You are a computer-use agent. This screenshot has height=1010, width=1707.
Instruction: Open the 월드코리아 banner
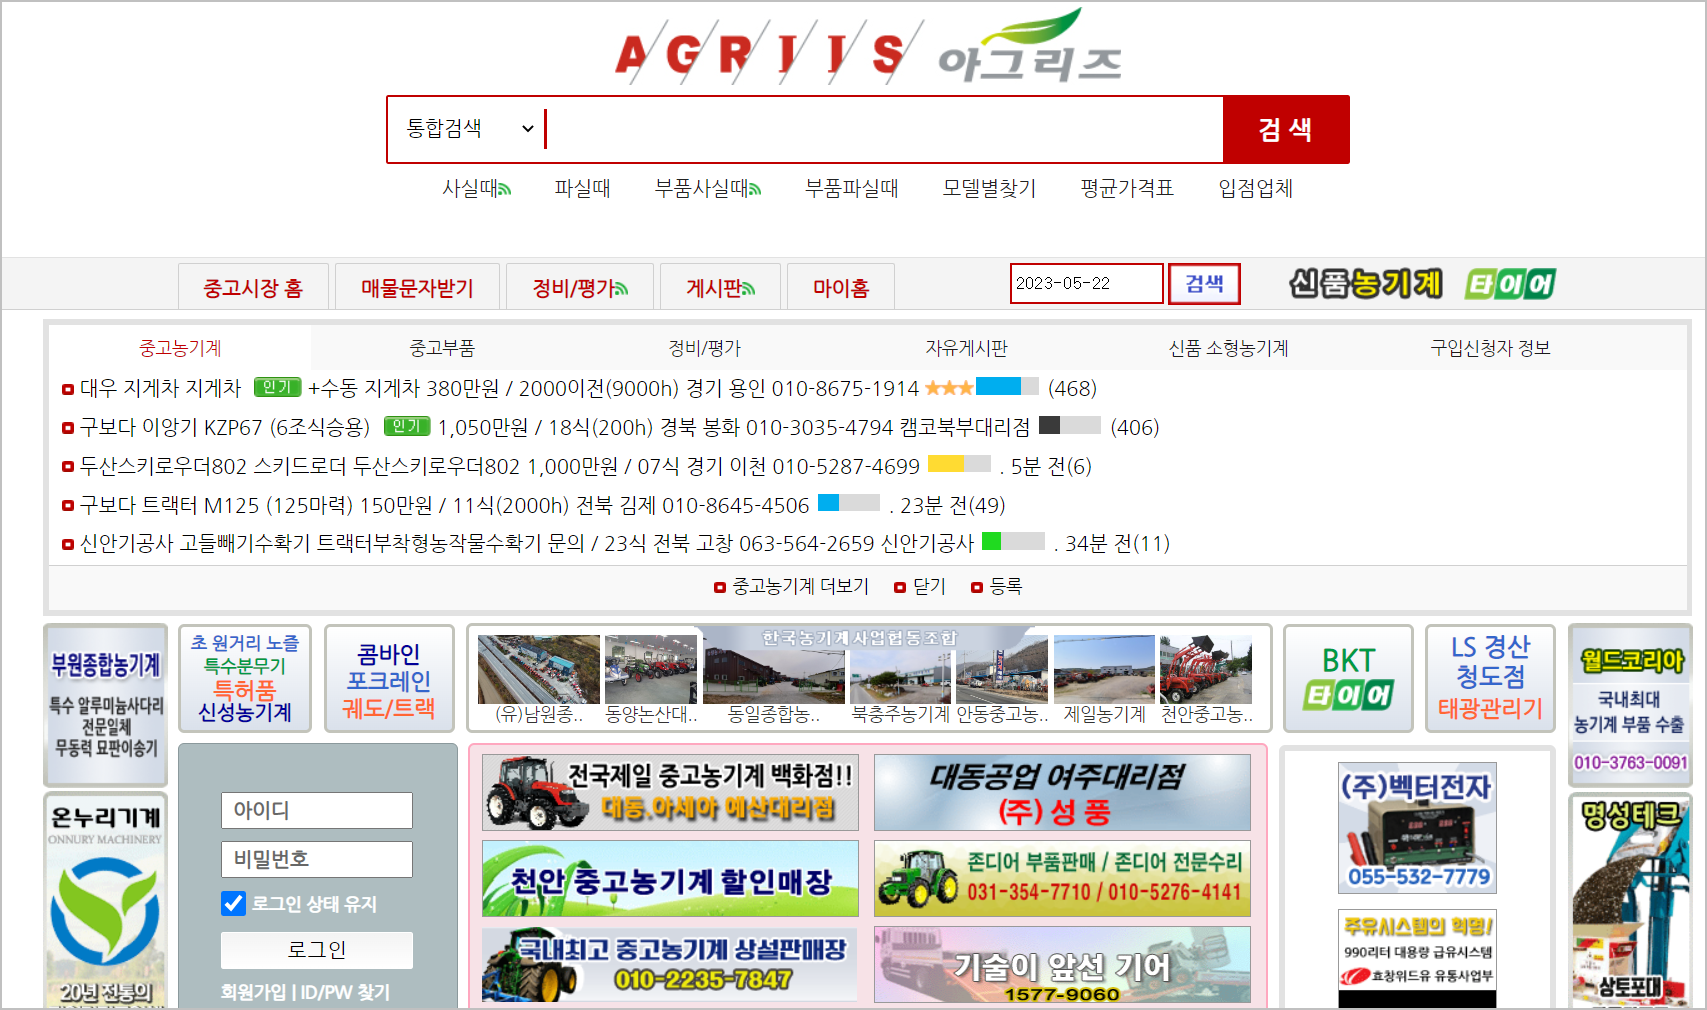(1630, 705)
